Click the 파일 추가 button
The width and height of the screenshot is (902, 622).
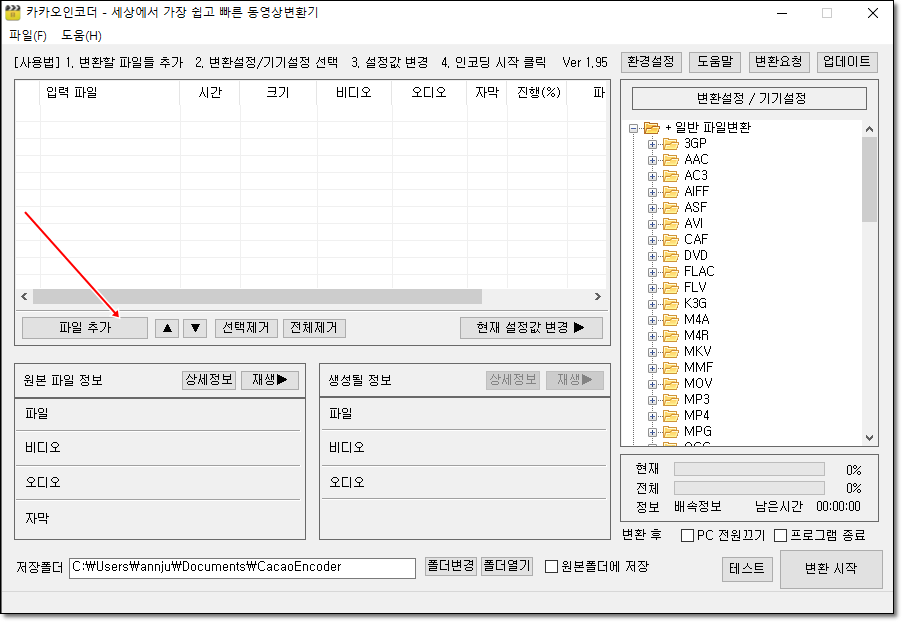tap(85, 328)
